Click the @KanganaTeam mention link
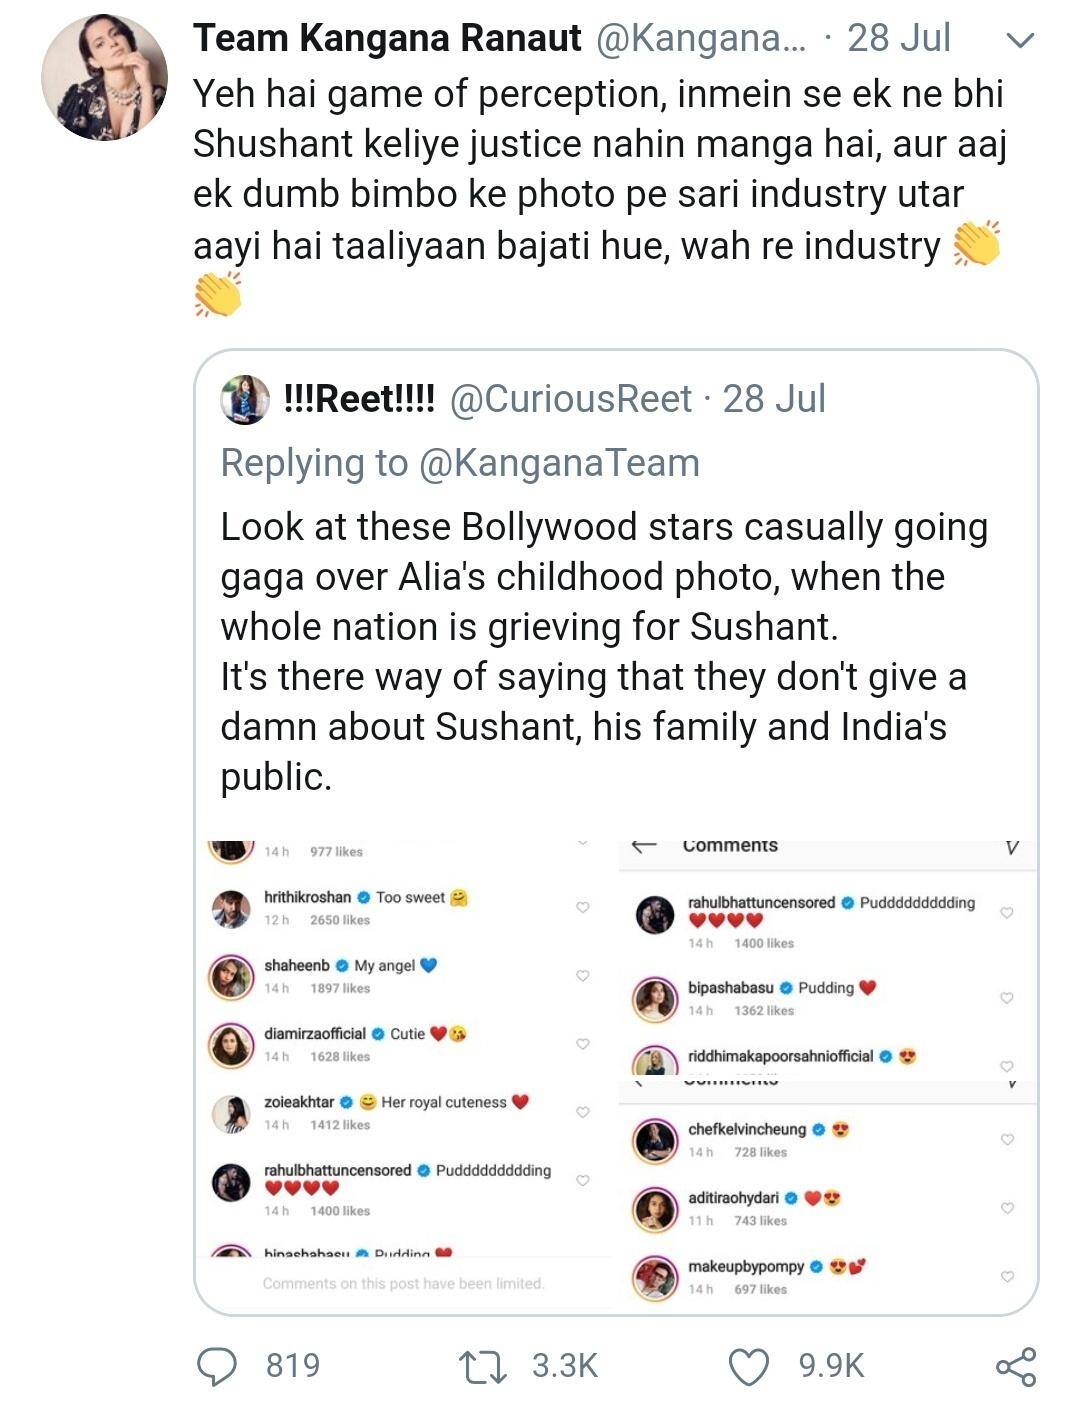This screenshot has height=1405, width=1080. [559, 463]
